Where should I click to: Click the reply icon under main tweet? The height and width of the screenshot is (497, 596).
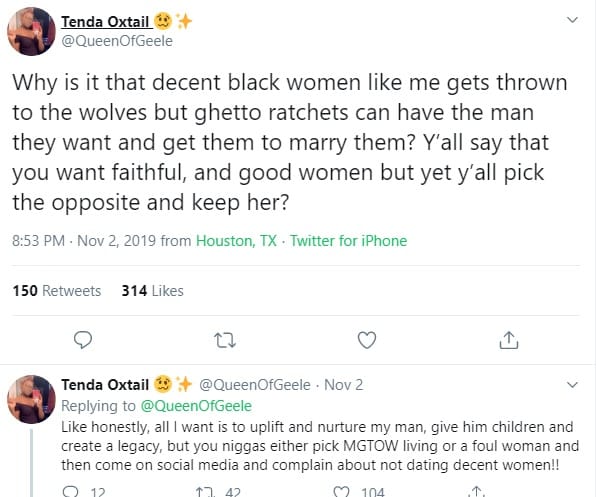(x=82, y=340)
